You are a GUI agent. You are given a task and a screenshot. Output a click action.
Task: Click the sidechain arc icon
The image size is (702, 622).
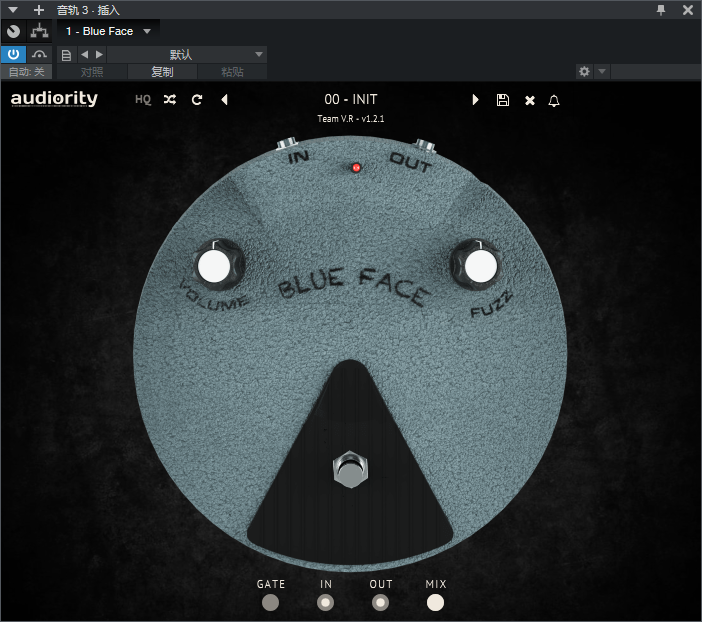click(x=39, y=55)
